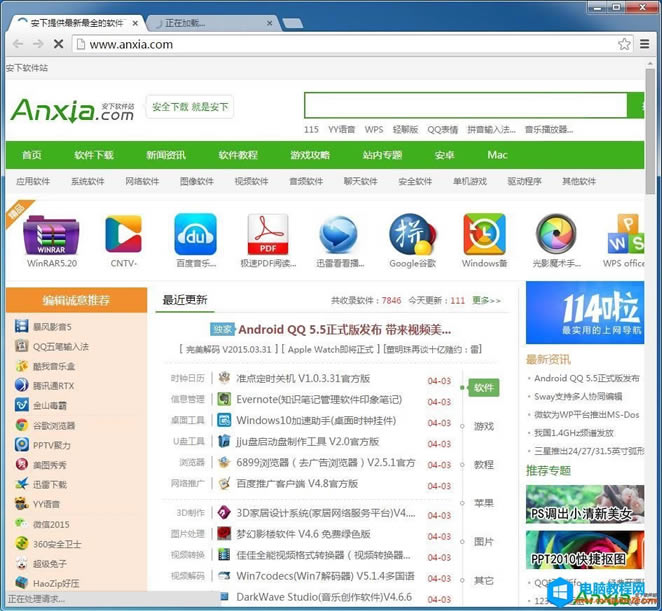Click the 114啦 banner ad
Screen dimensions: 662x611
(585, 313)
